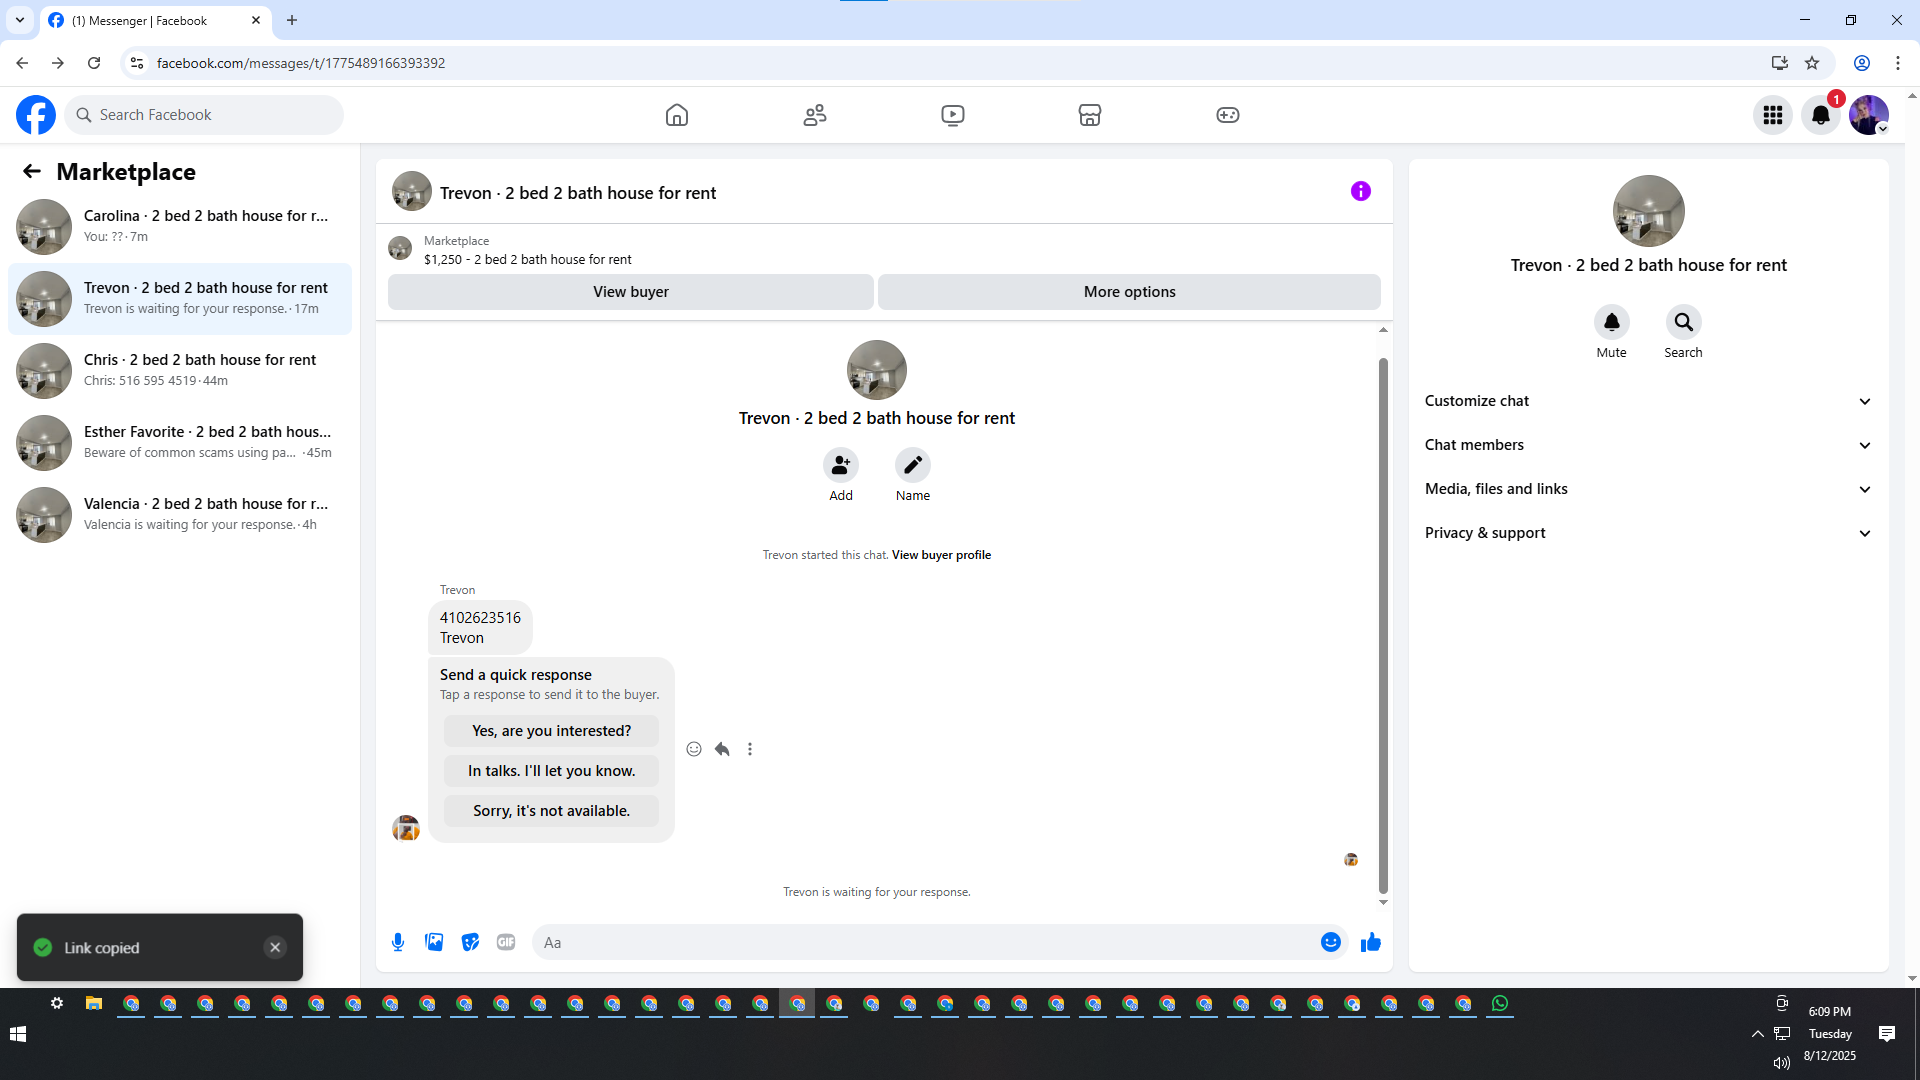Open WhatsApp from Windows taskbar
1920x1080 pixels.
[x=1500, y=1003]
